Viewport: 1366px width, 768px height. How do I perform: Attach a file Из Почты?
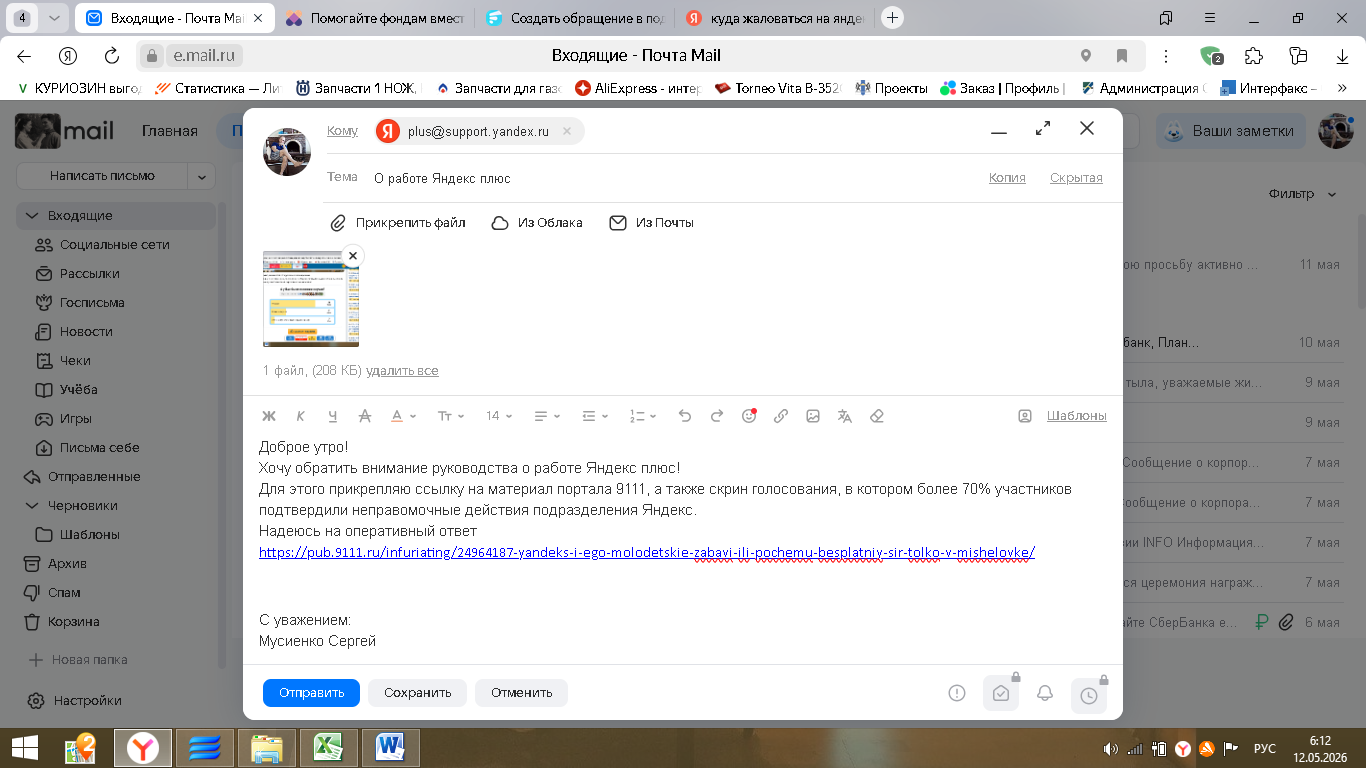point(651,223)
